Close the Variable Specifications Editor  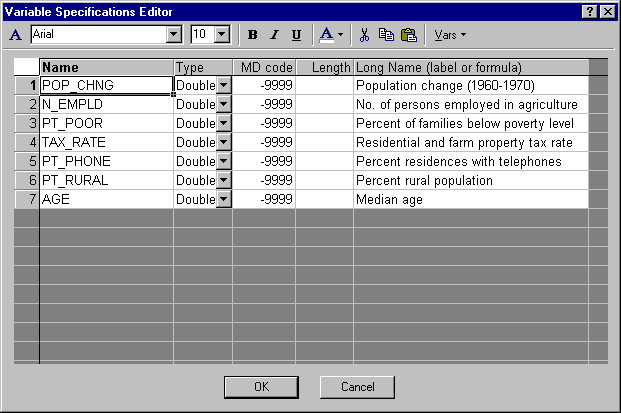pos(607,11)
